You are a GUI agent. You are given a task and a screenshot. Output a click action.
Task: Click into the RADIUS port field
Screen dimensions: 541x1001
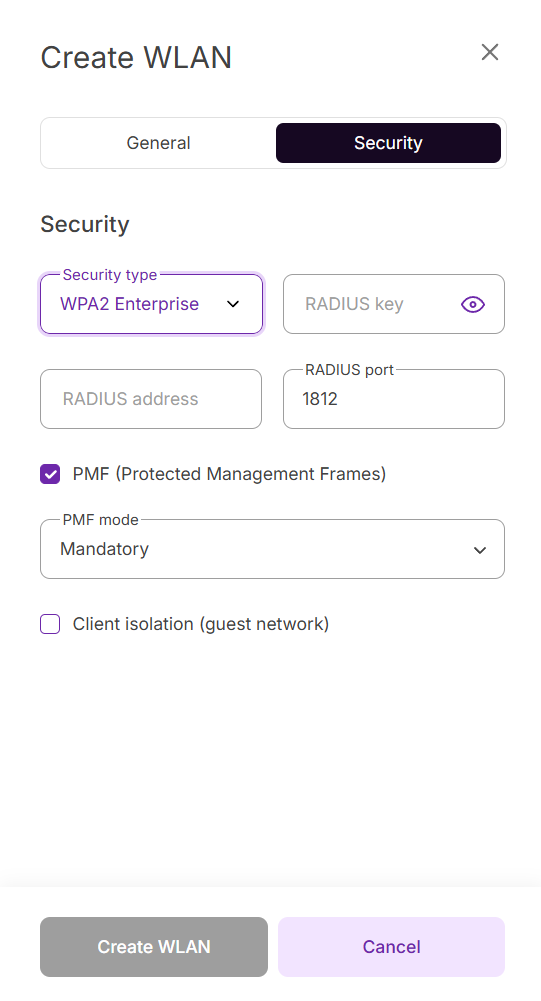[394, 399]
